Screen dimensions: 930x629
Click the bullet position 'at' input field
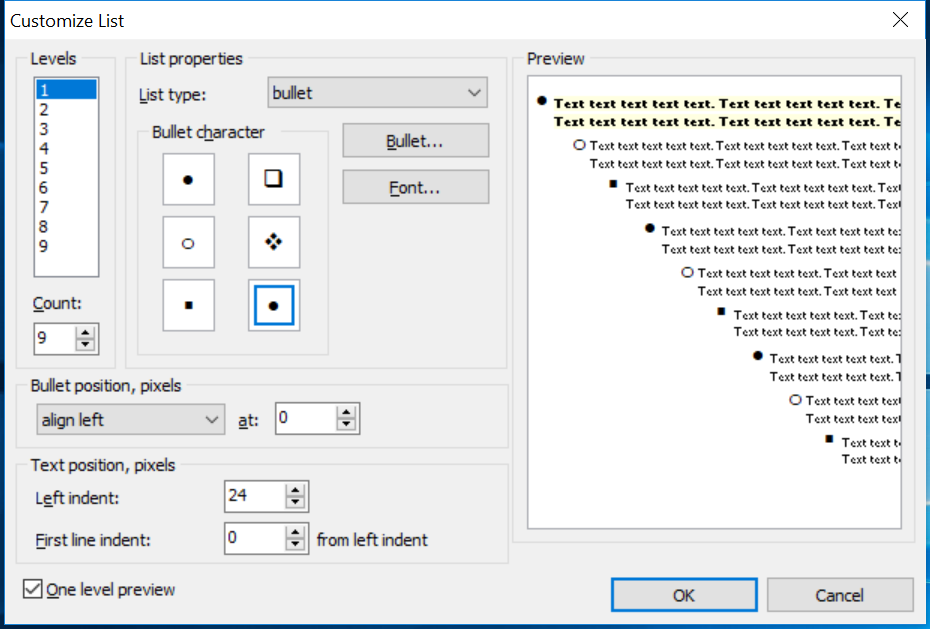click(x=304, y=420)
